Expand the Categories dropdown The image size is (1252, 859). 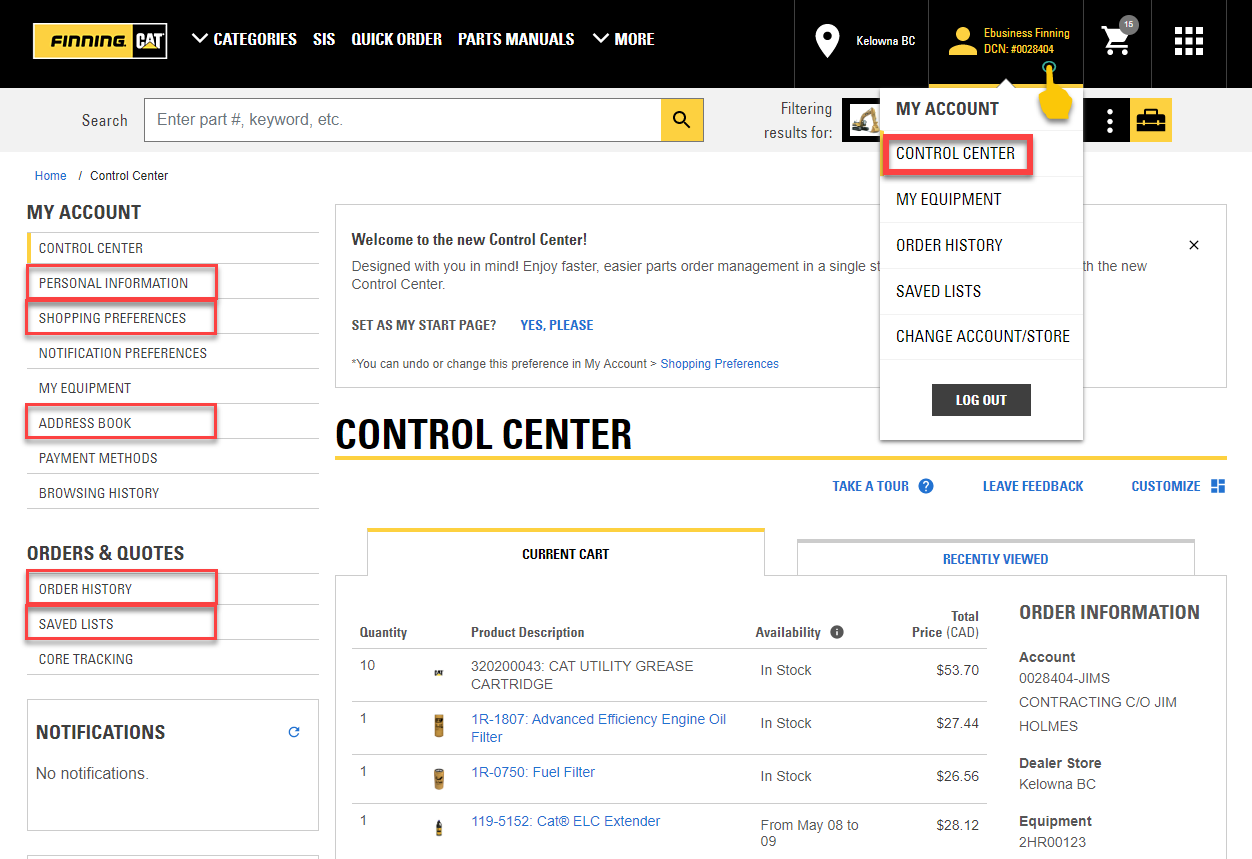[244, 39]
